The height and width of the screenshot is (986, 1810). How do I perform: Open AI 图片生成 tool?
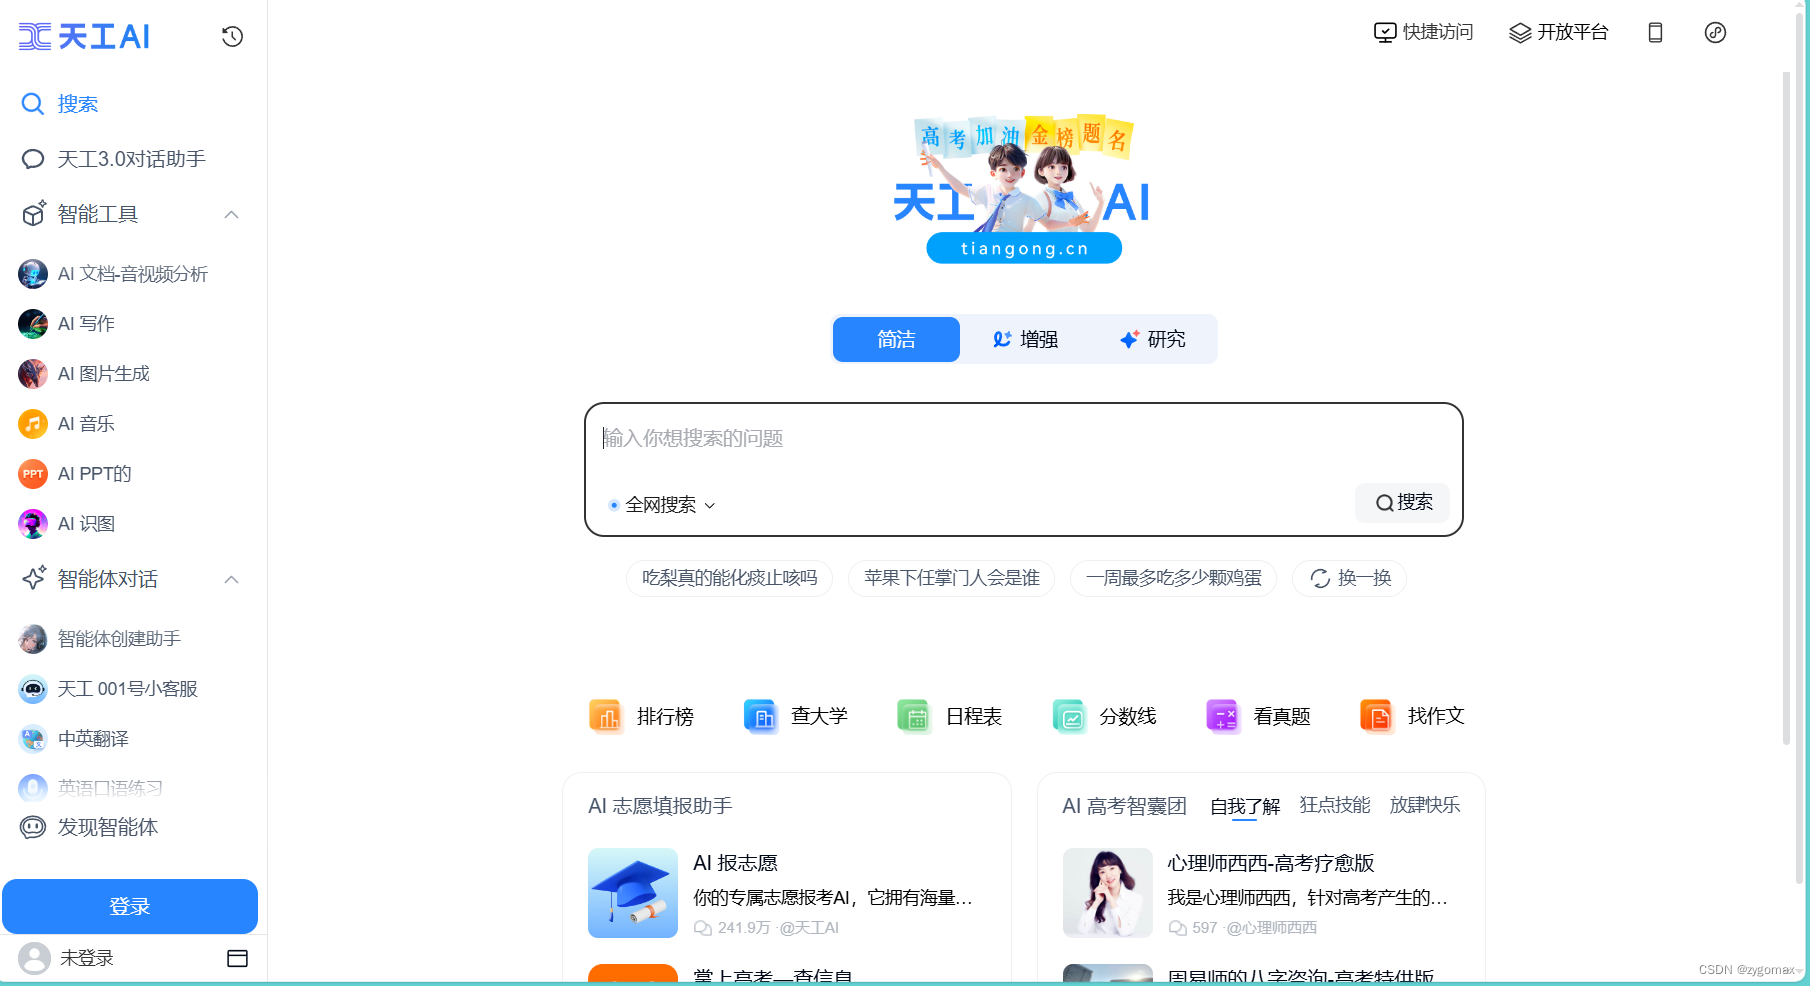pos(85,374)
